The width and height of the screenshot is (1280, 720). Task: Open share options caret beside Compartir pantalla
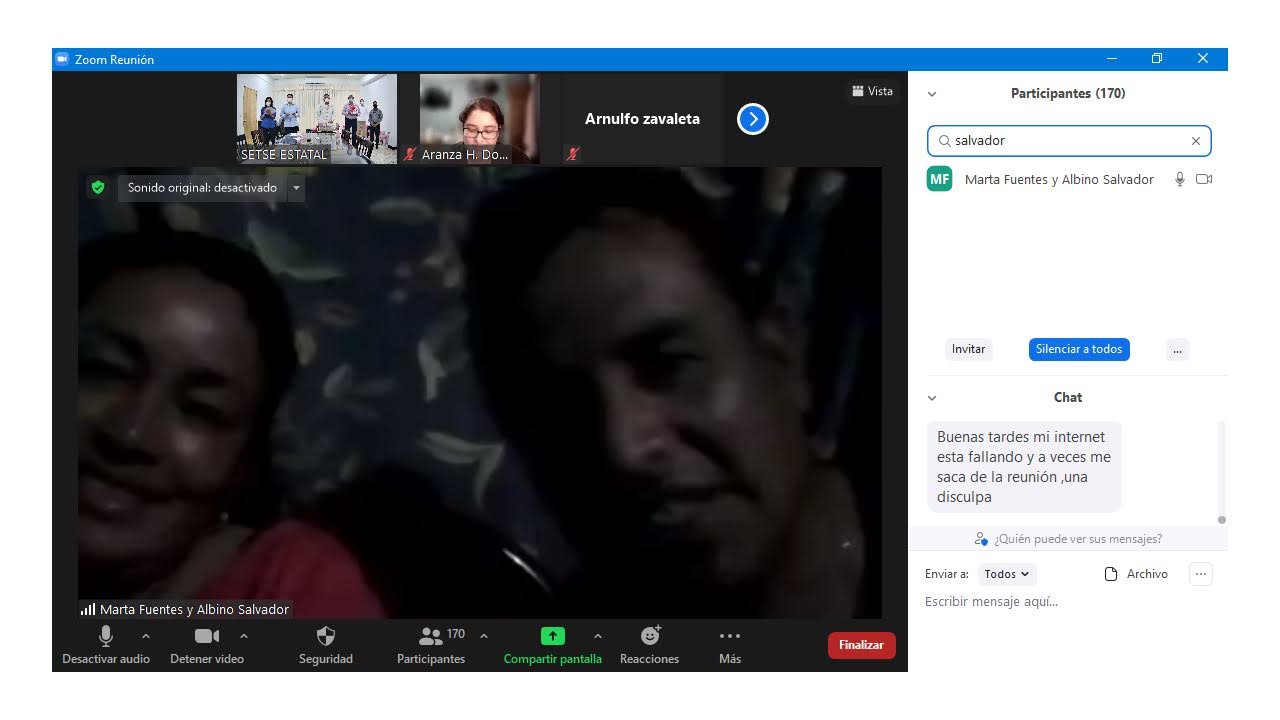point(598,636)
